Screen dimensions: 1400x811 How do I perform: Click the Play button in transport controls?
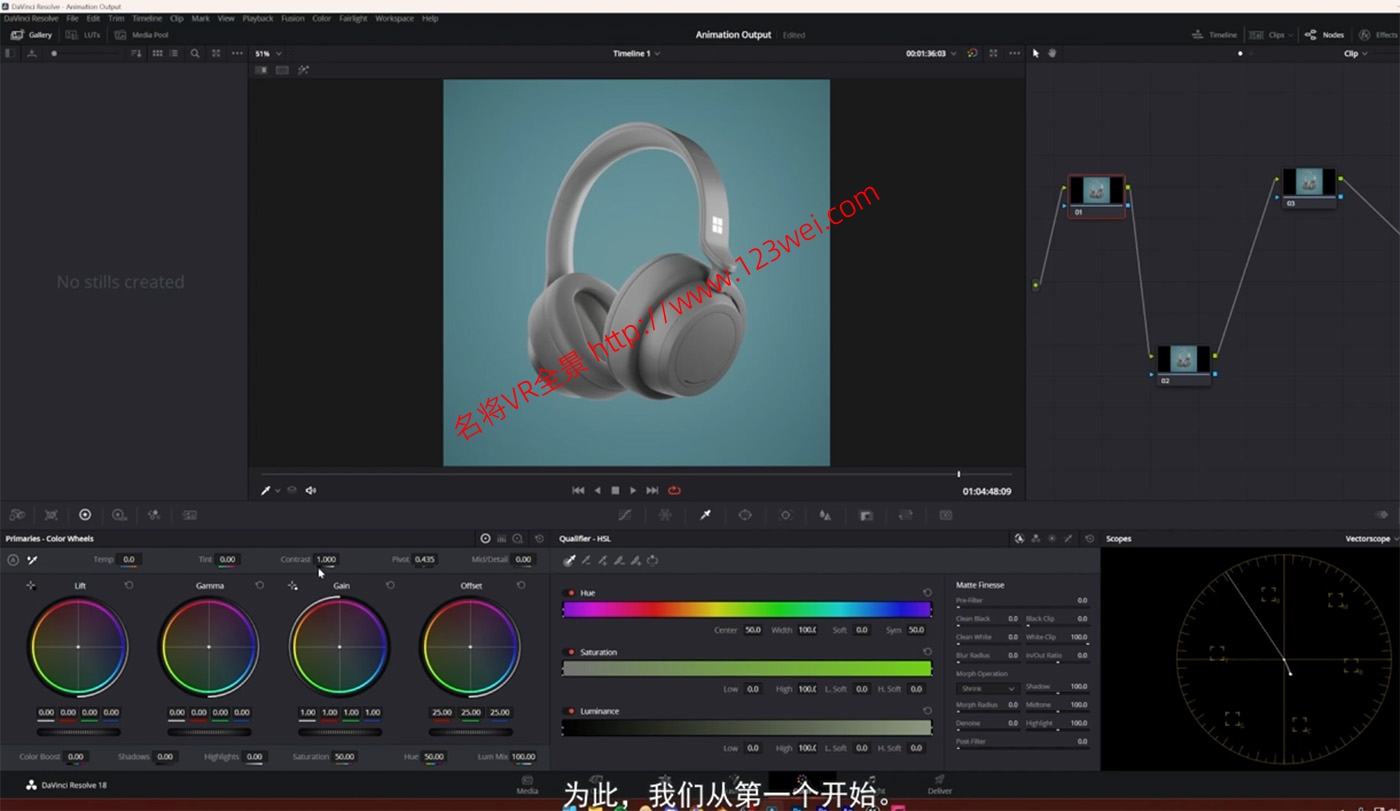tap(633, 490)
